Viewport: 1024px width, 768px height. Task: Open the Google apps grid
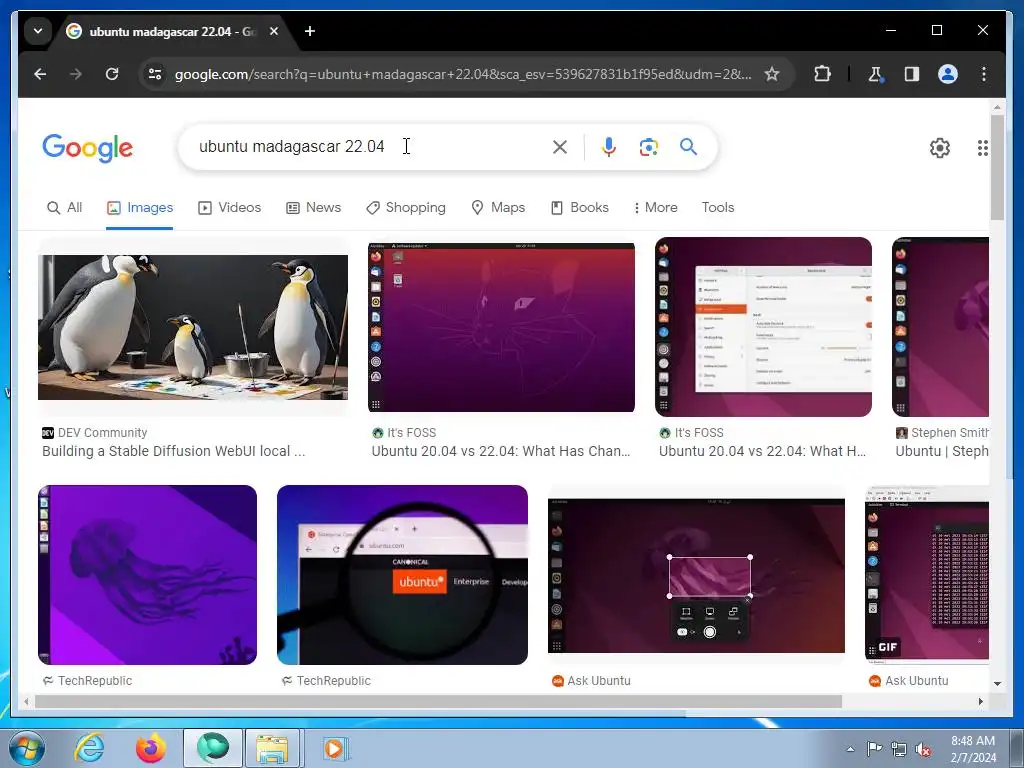982,148
